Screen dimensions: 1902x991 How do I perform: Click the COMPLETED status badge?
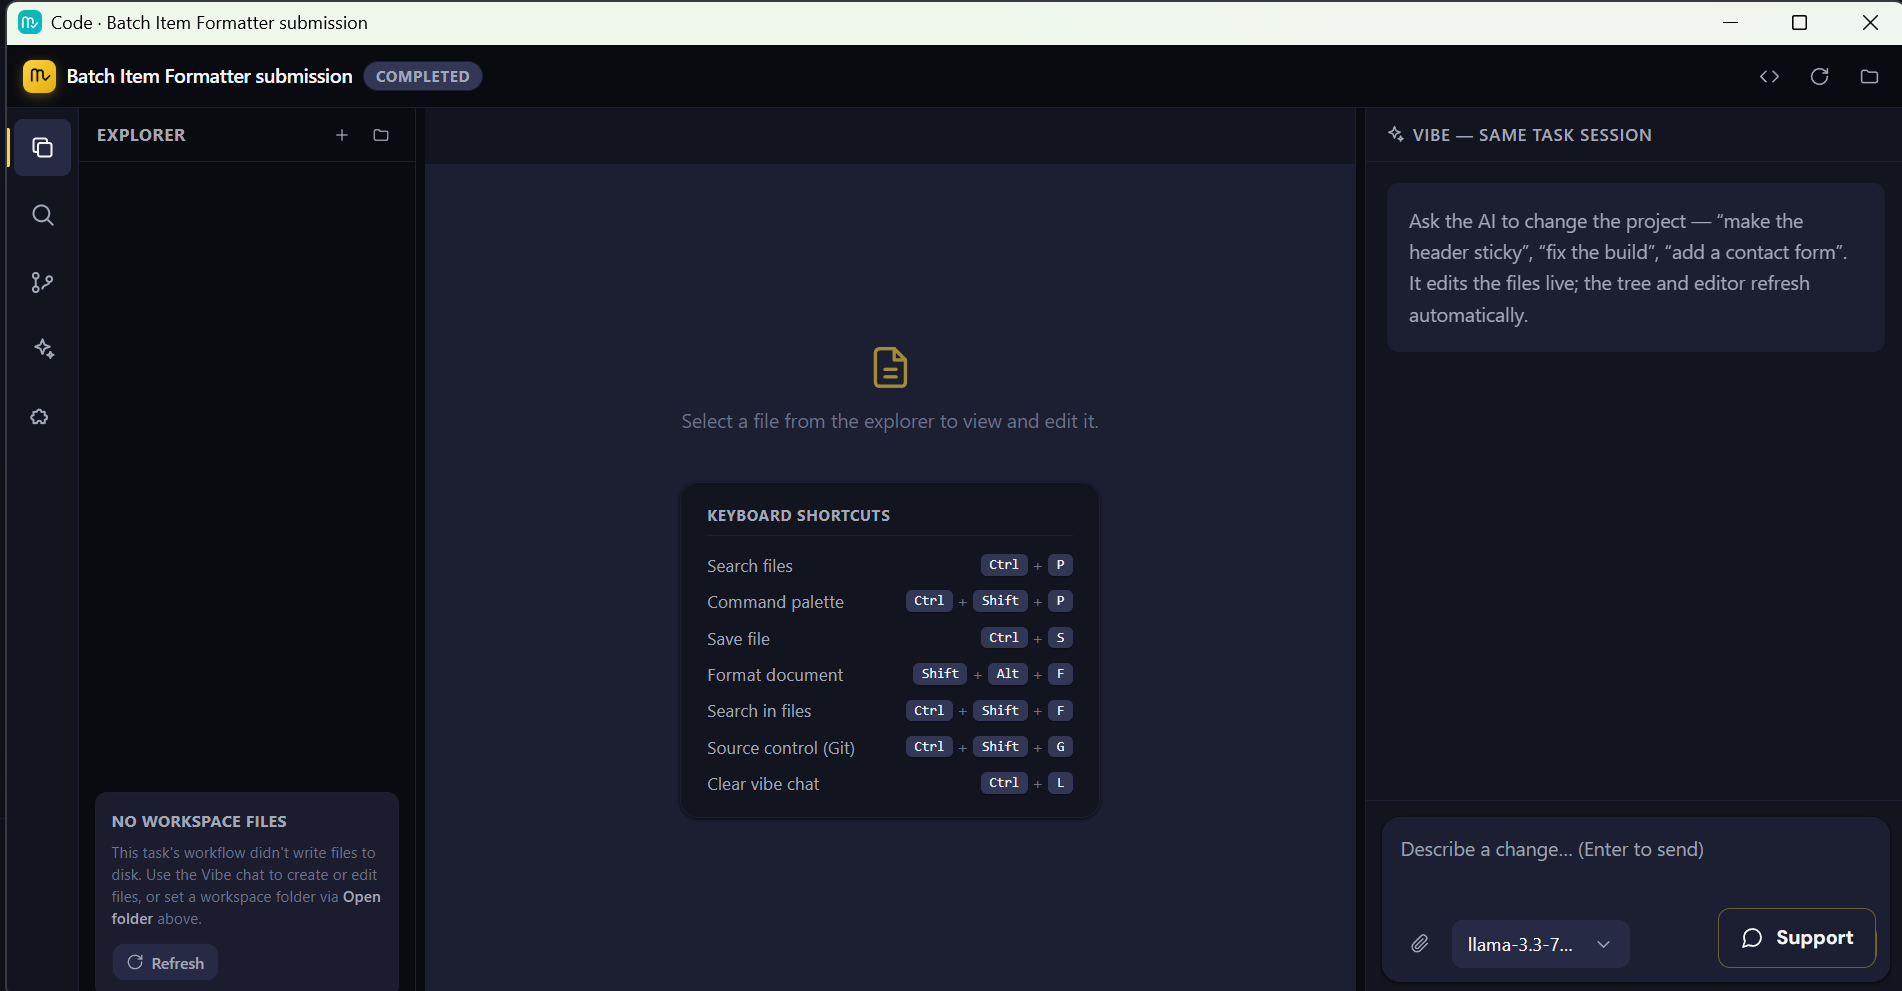[422, 76]
